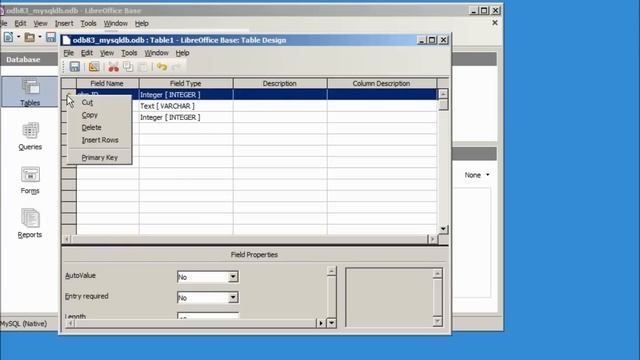Click the Edit Data icon in Table Design toolbar
This screenshot has width=640, height=360.
(x=94, y=67)
